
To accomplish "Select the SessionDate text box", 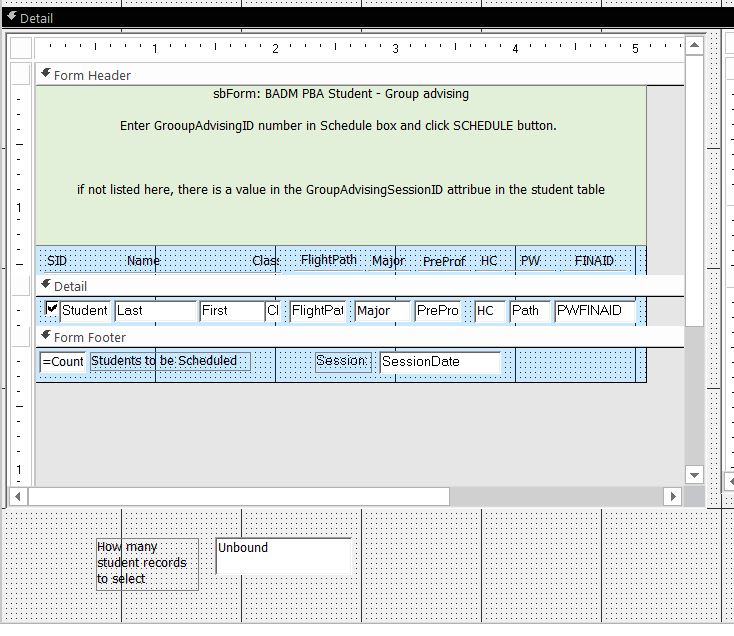I will pyautogui.click(x=440, y=362).
